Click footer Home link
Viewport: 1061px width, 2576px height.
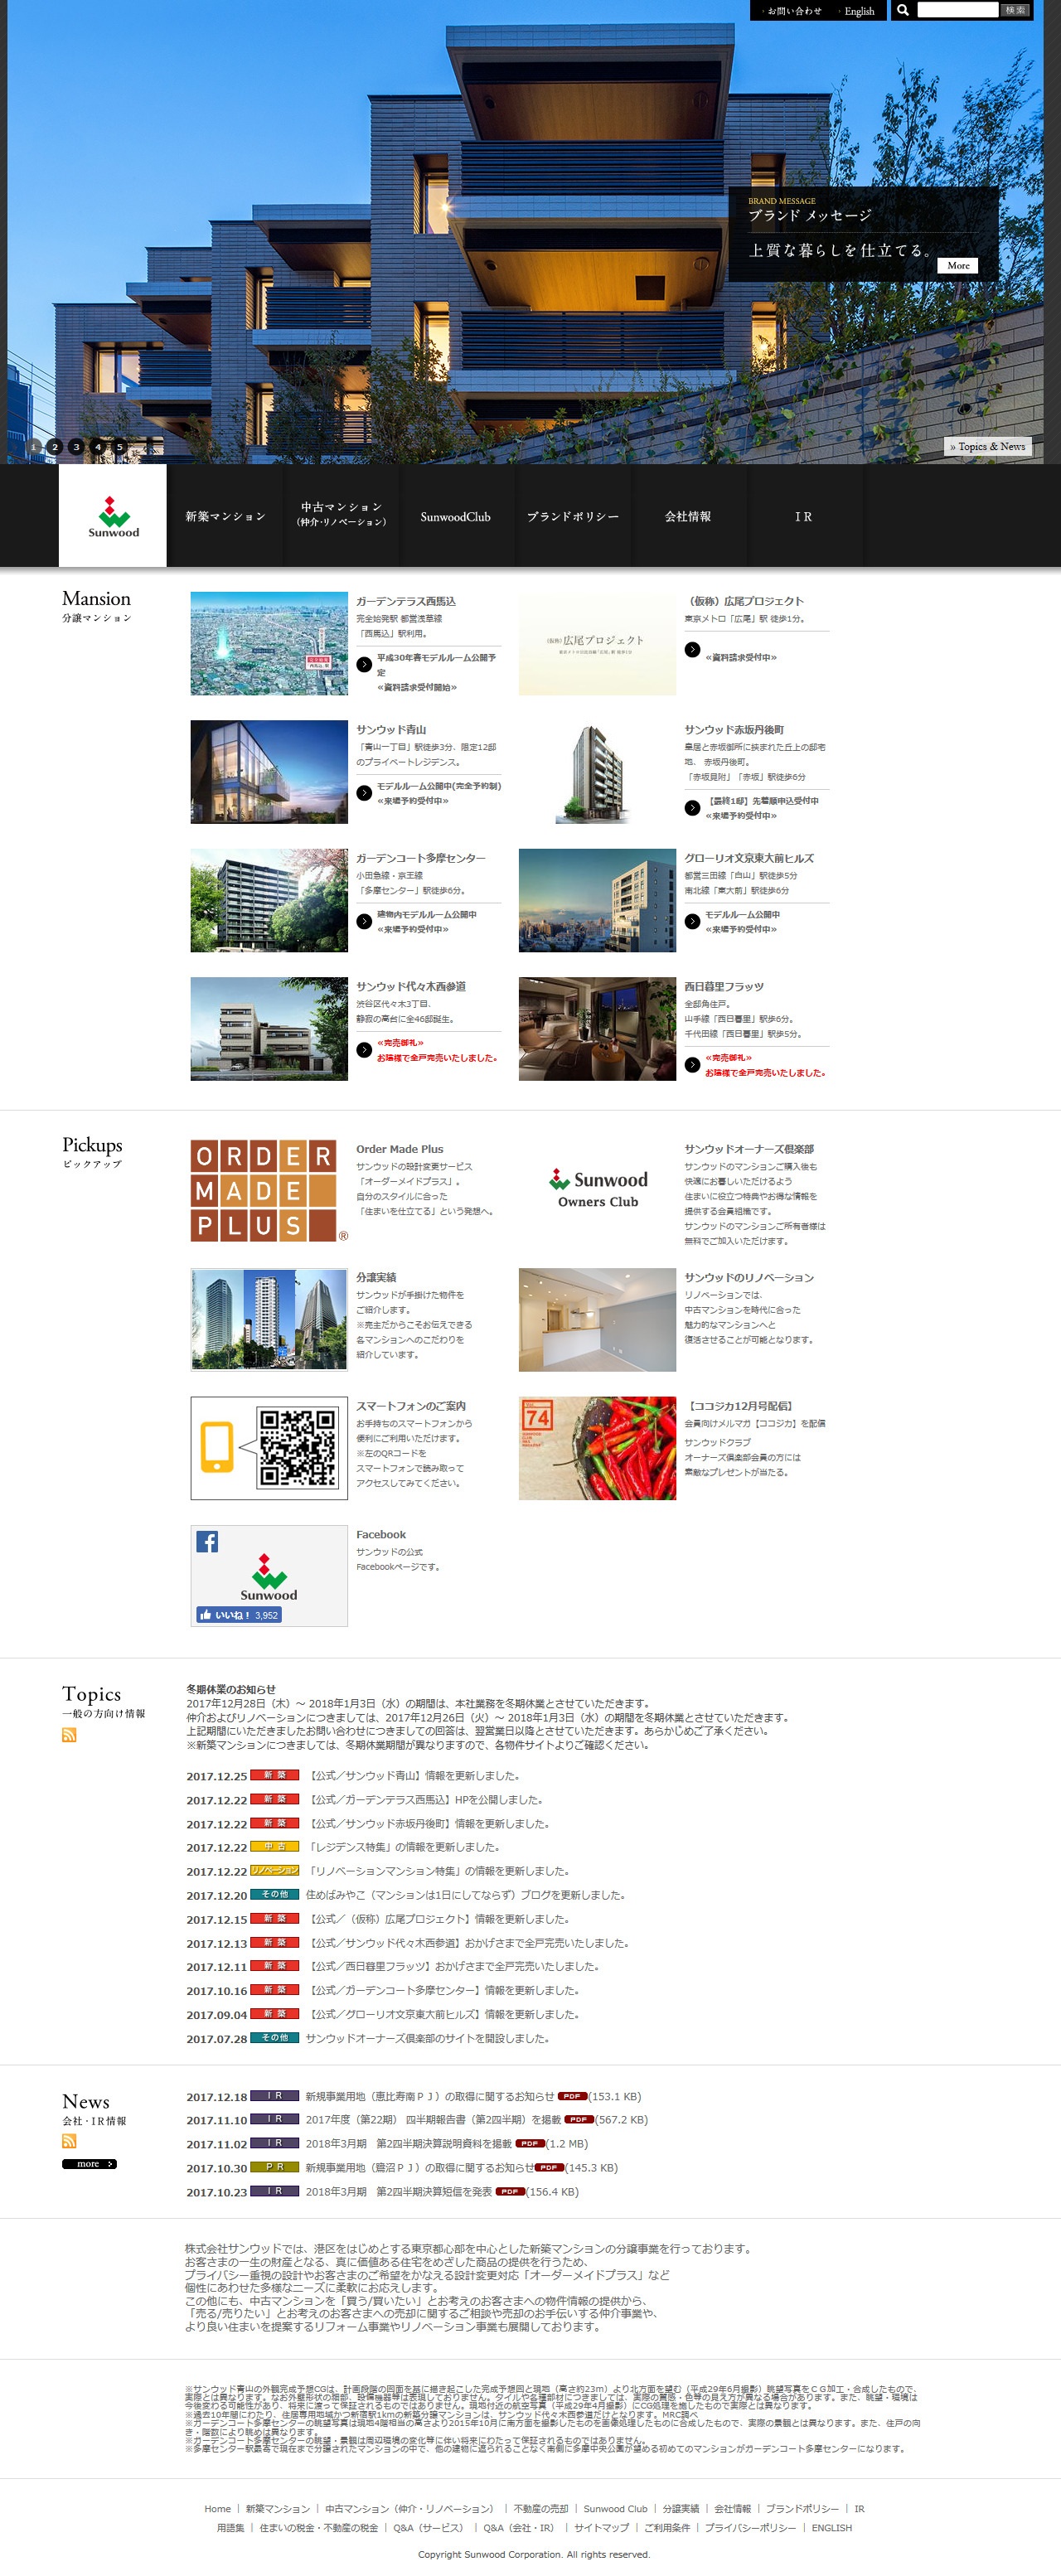tap(217, 2508)
